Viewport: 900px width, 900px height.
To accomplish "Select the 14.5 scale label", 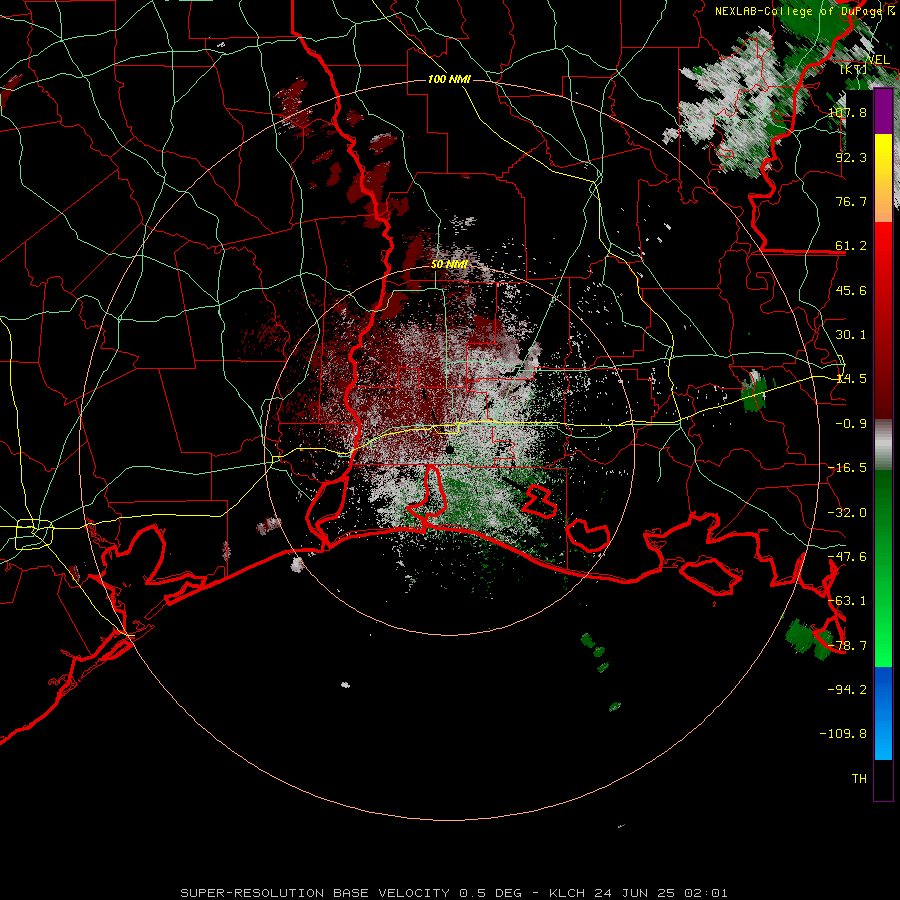I will coord(851,379).
